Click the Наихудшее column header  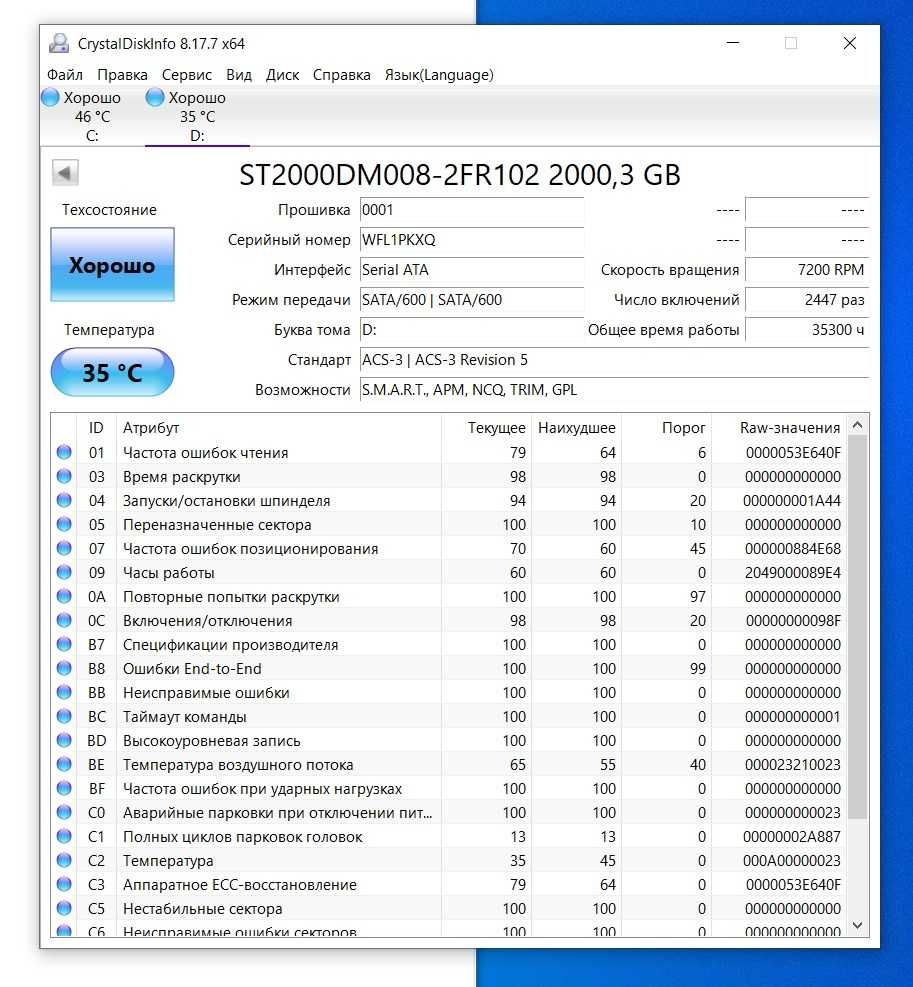tap(577, 427)
